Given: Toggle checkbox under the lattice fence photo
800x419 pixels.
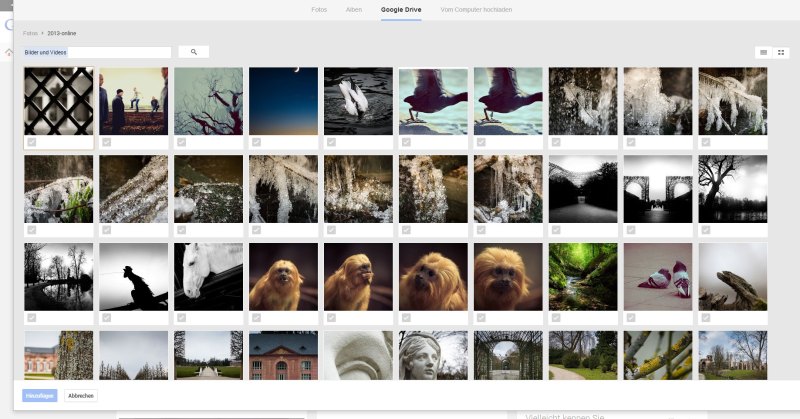Looking at the screenshot, I should coord(32,142).
